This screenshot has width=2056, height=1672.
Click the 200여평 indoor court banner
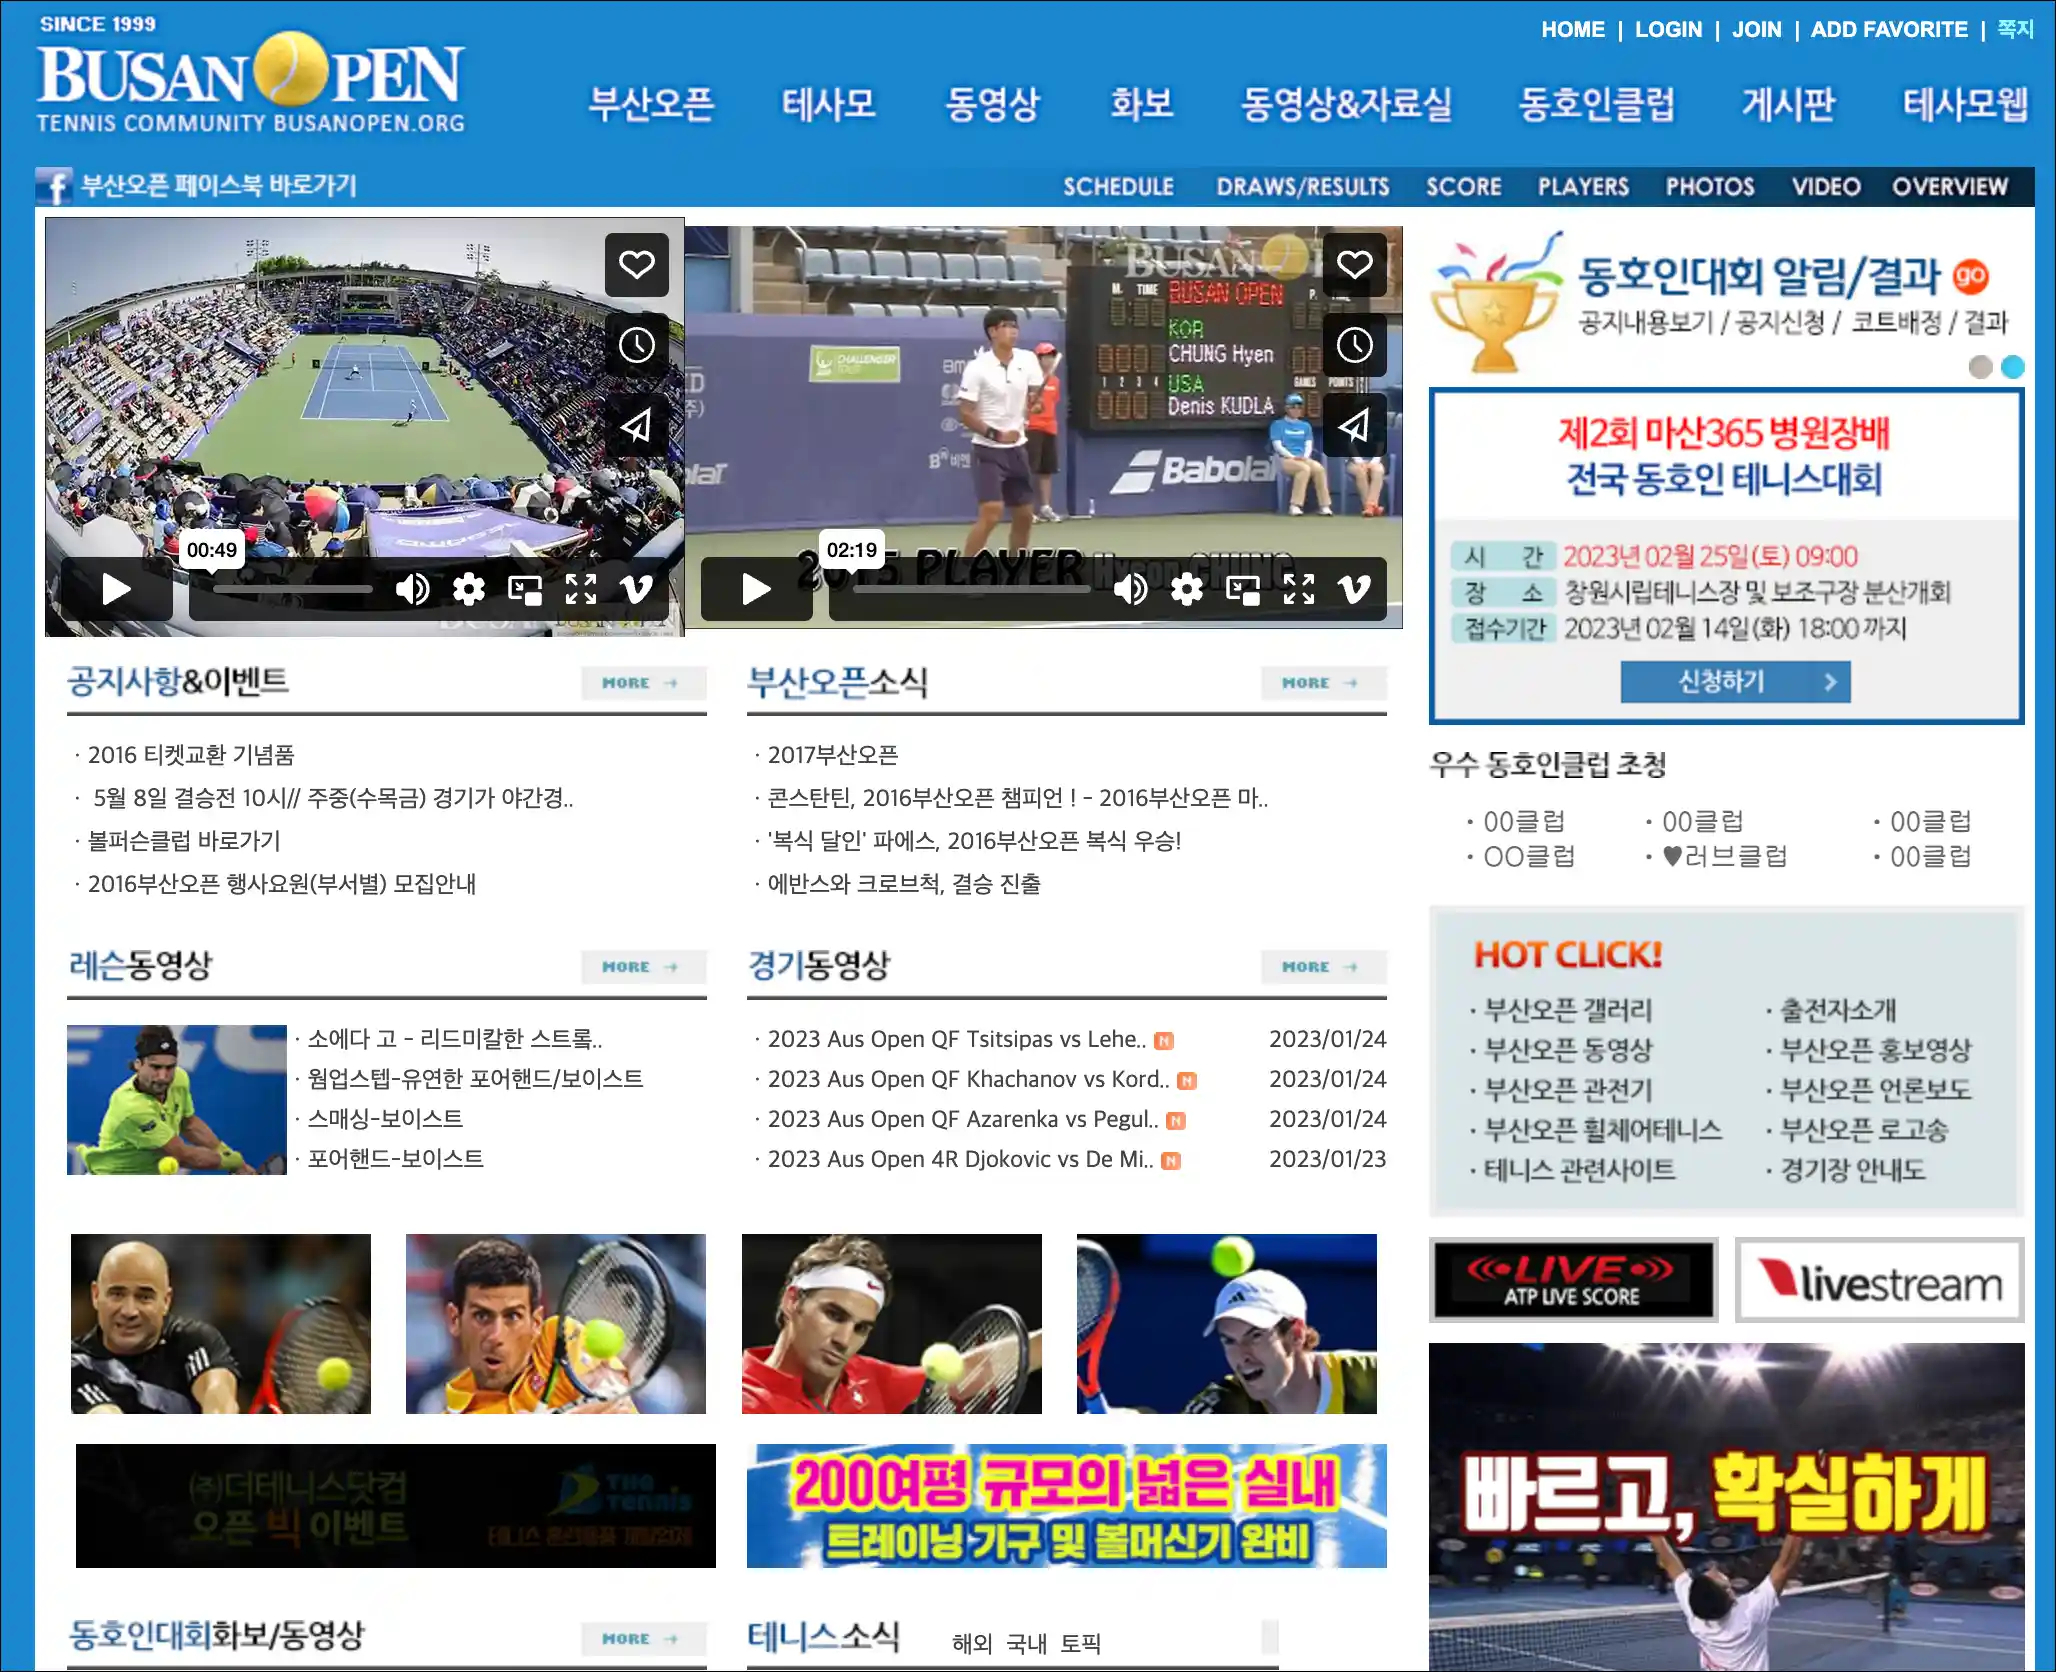(1067, 1506)
